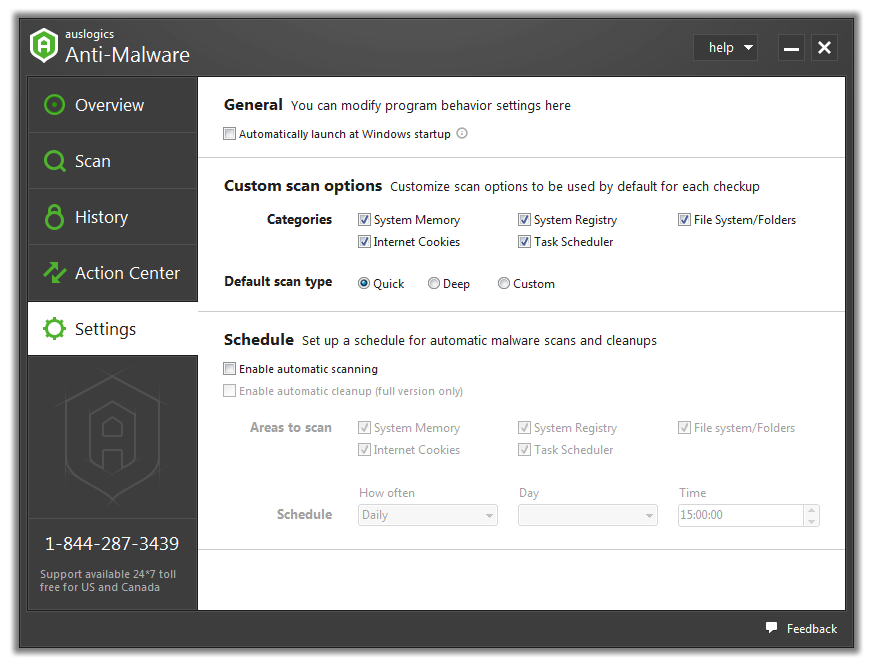Select the Quick default scan type
879x664 pixels.
pos(364,283)
